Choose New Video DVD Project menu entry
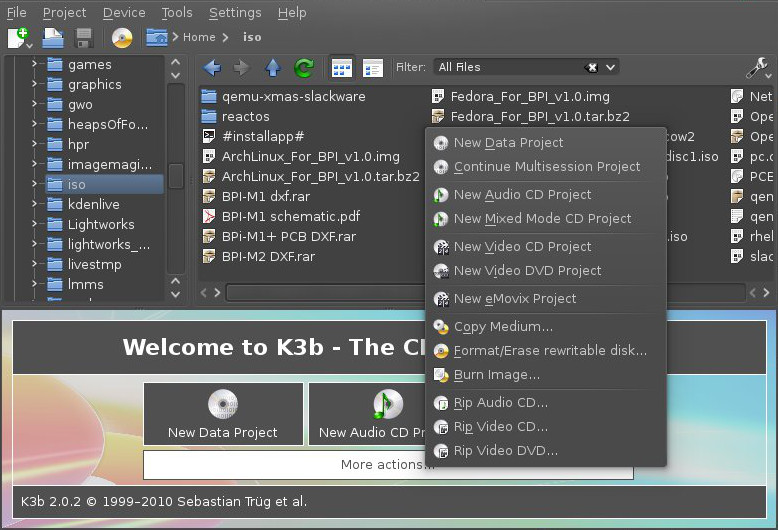The height and width of the screenshot is (530, 778). [527, 271]
